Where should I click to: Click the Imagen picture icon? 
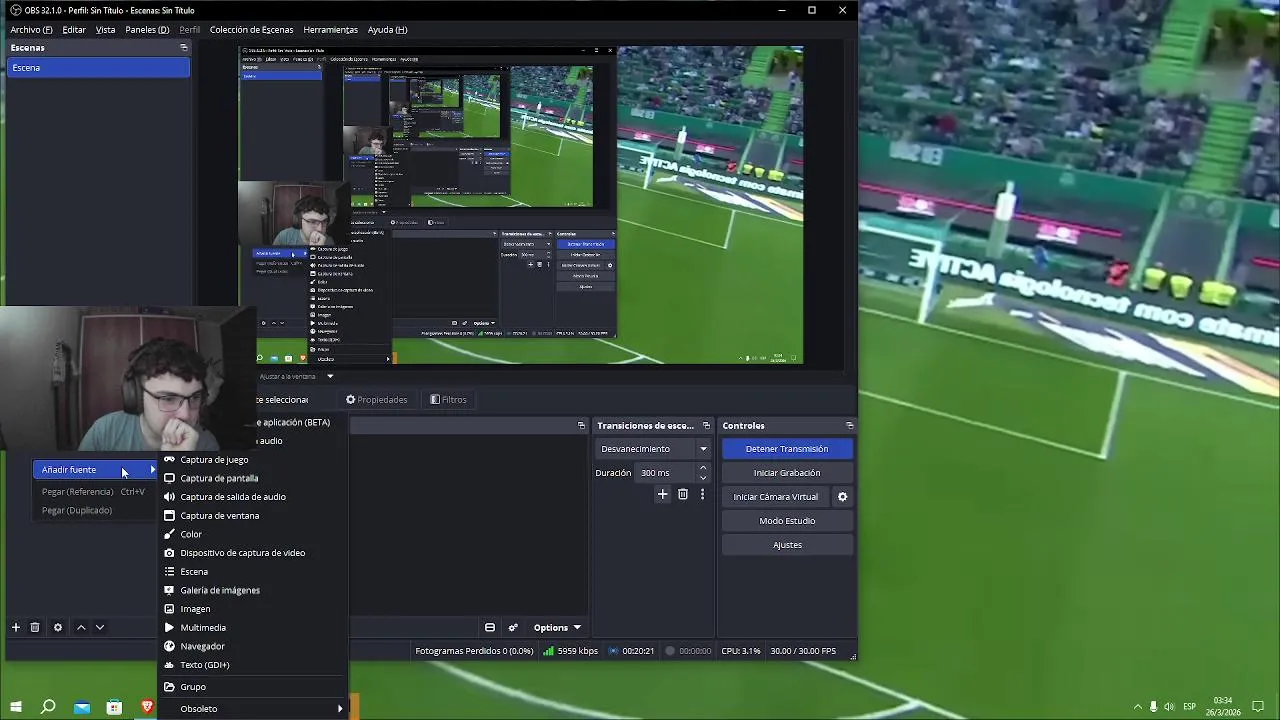pyautogui.click(x=169, y=609)
